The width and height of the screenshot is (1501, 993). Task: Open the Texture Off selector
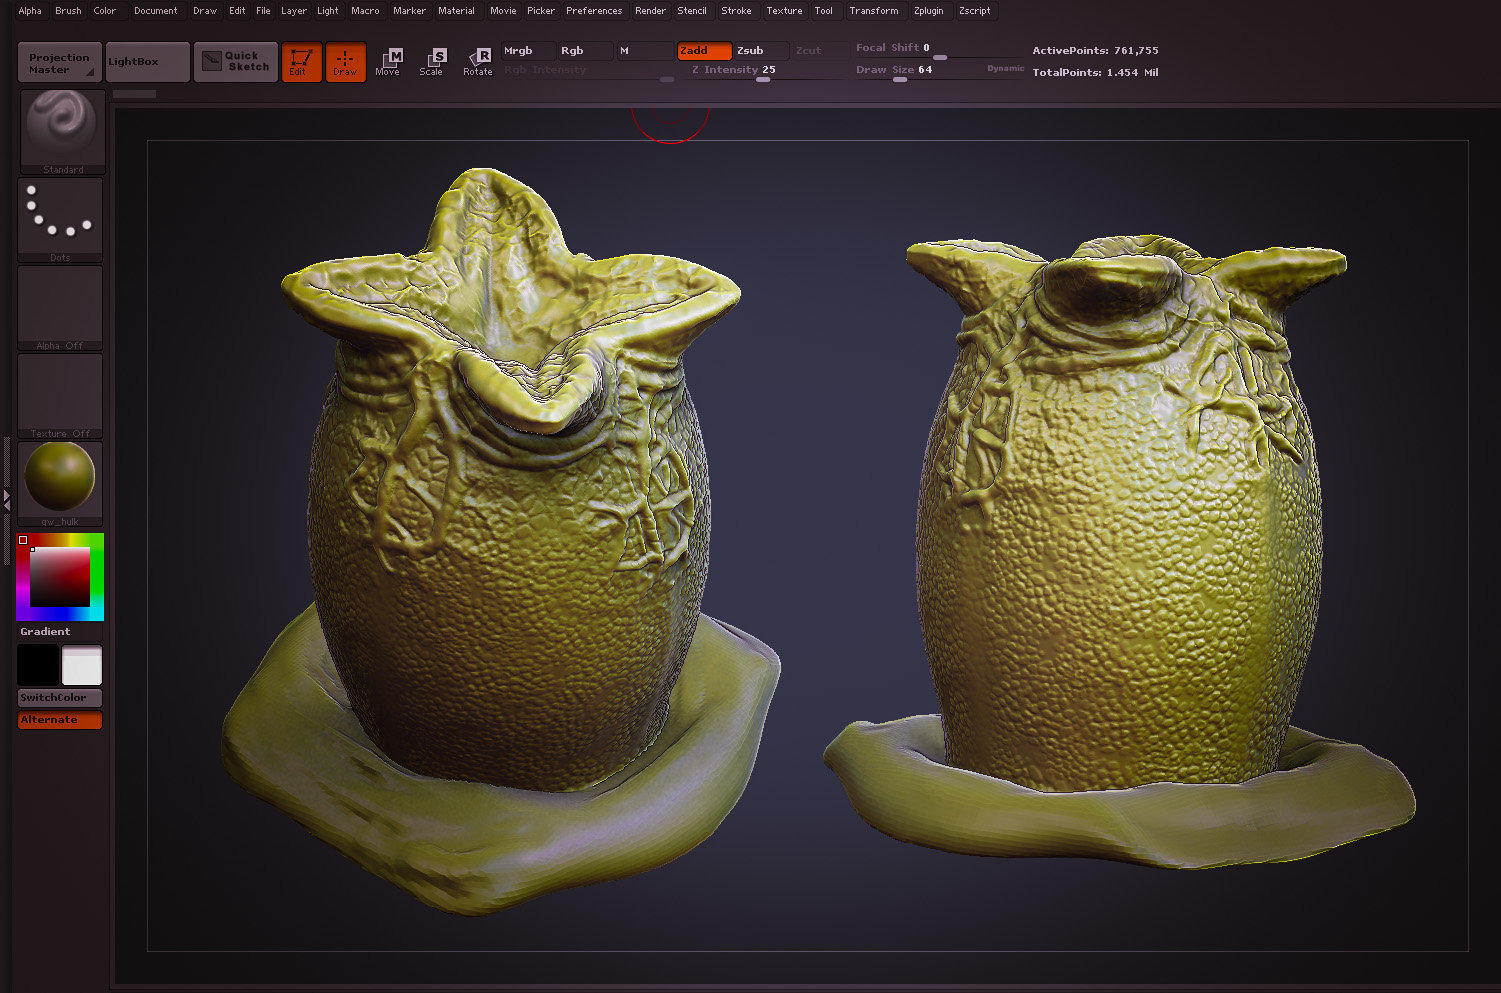coord(60,391)
